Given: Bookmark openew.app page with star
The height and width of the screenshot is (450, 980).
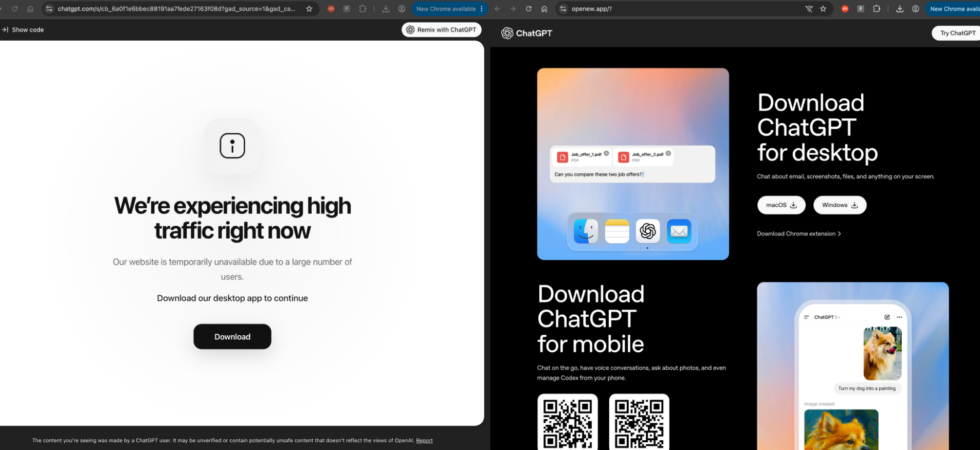Looking at the screenshot, I should point(823,9).
